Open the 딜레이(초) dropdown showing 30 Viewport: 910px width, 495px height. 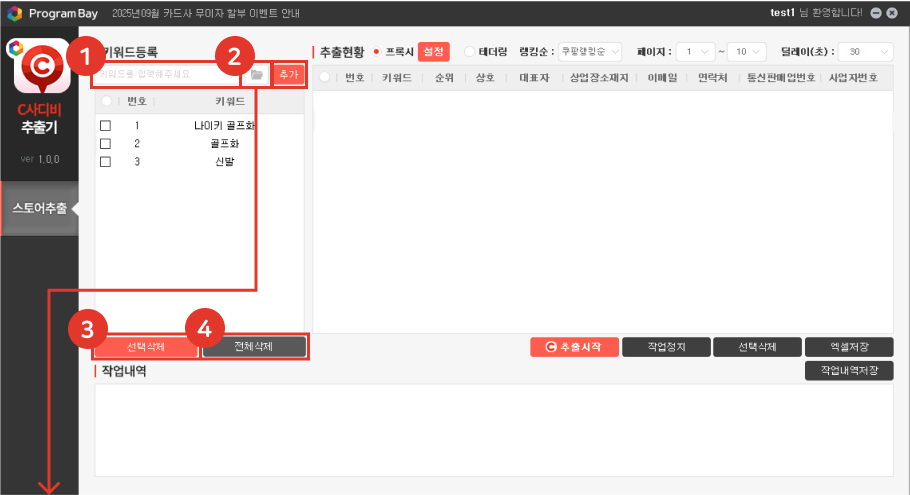tap(866, 52)
